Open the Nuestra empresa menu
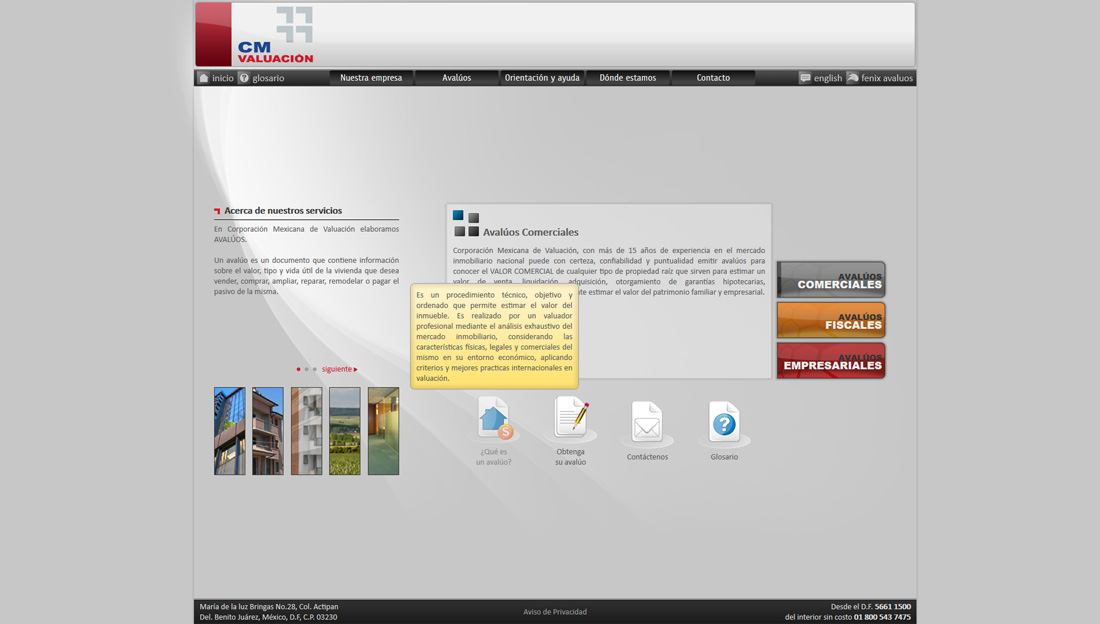This screenshot has width=1100, height=624. point(371,78)
